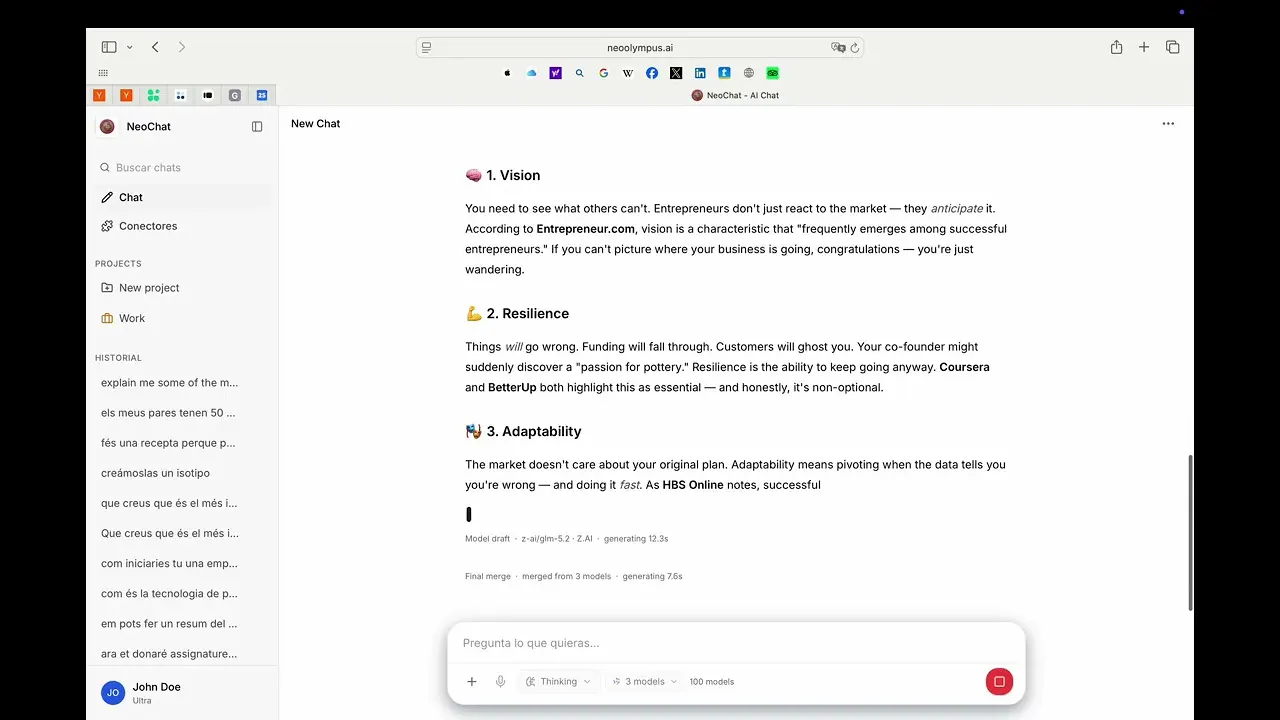Open the Thinking mode dropdown

(x=559, y=681)
